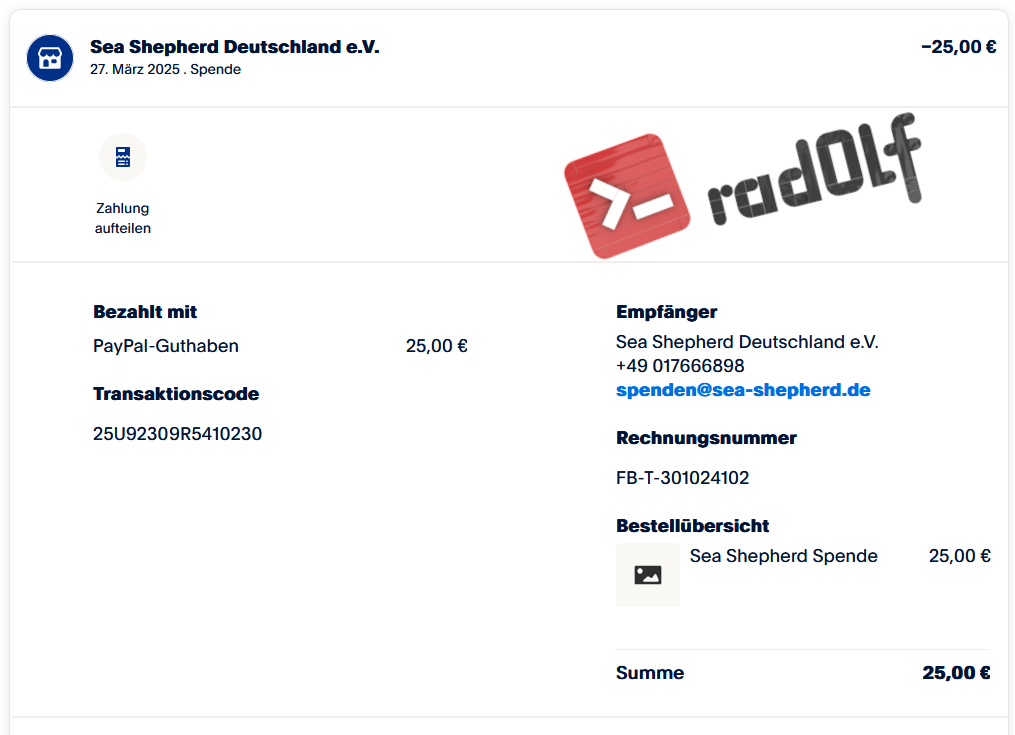Click the invoice number FB-T-301024102
The width and height of the screenshot is (1015, 735).
(x=682, y=478)
